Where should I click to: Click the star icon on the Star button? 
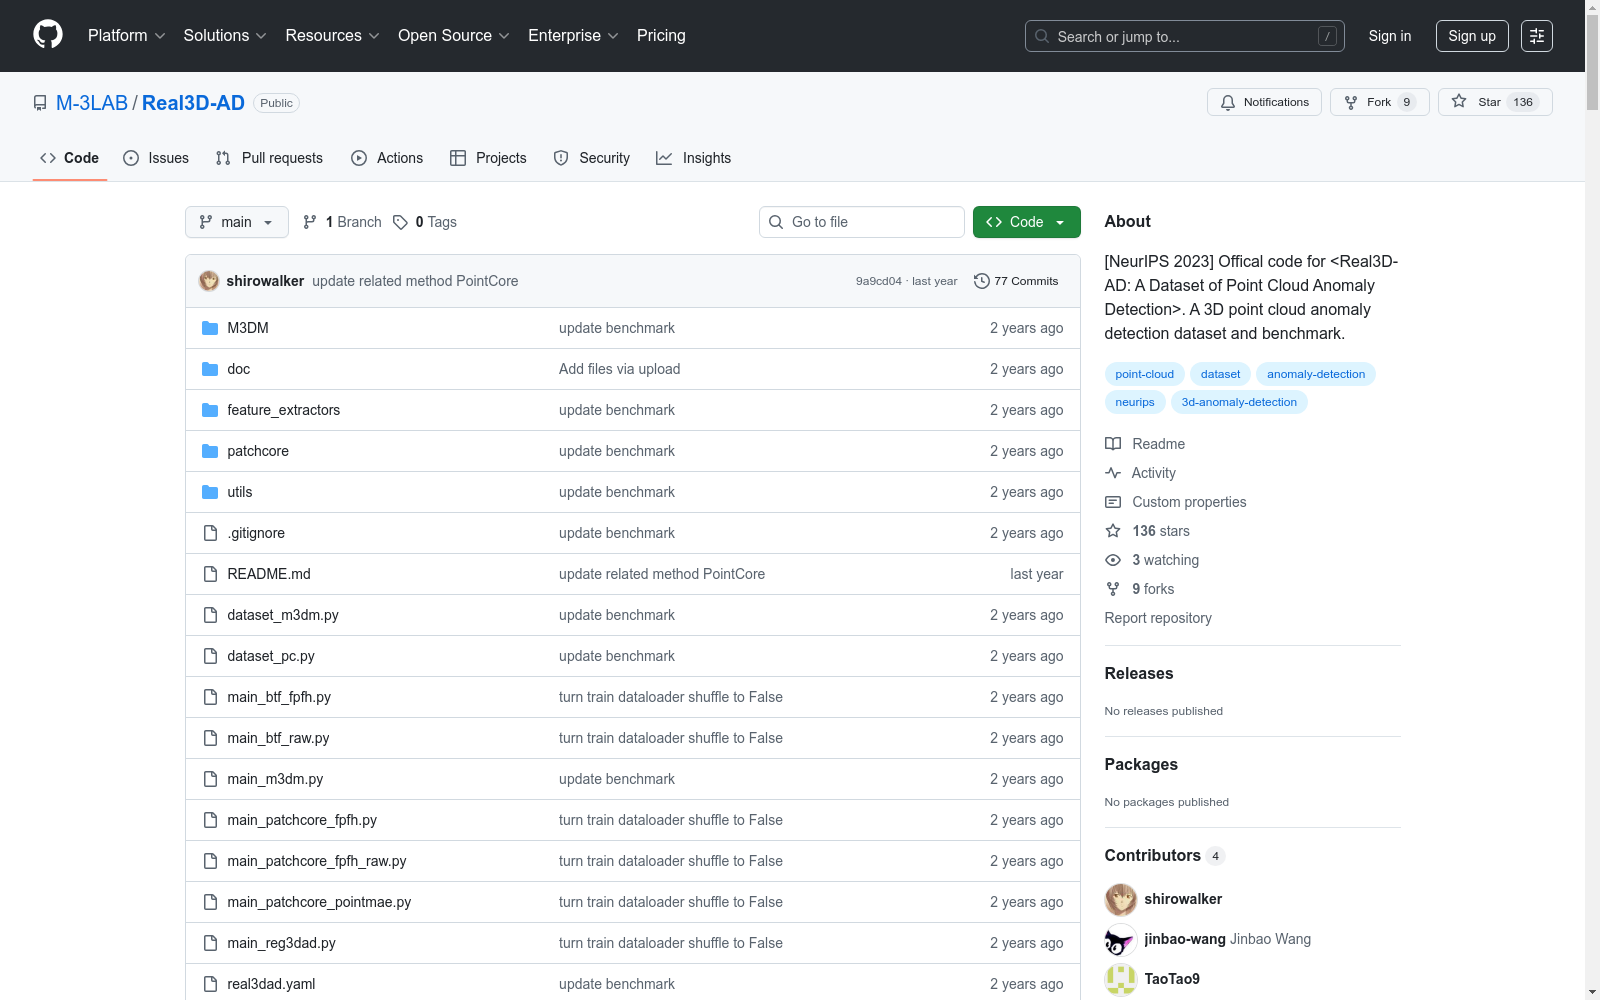click(1459, 101)
